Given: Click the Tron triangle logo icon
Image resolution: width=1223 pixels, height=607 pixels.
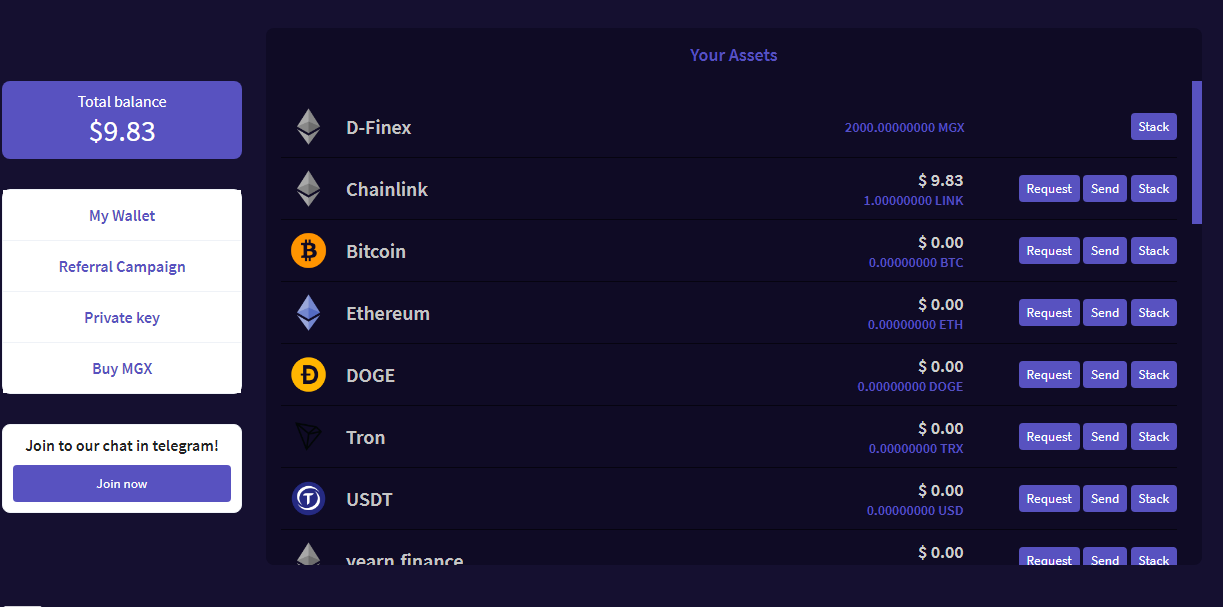Looking at the screenshot, I should click(308, 437).
